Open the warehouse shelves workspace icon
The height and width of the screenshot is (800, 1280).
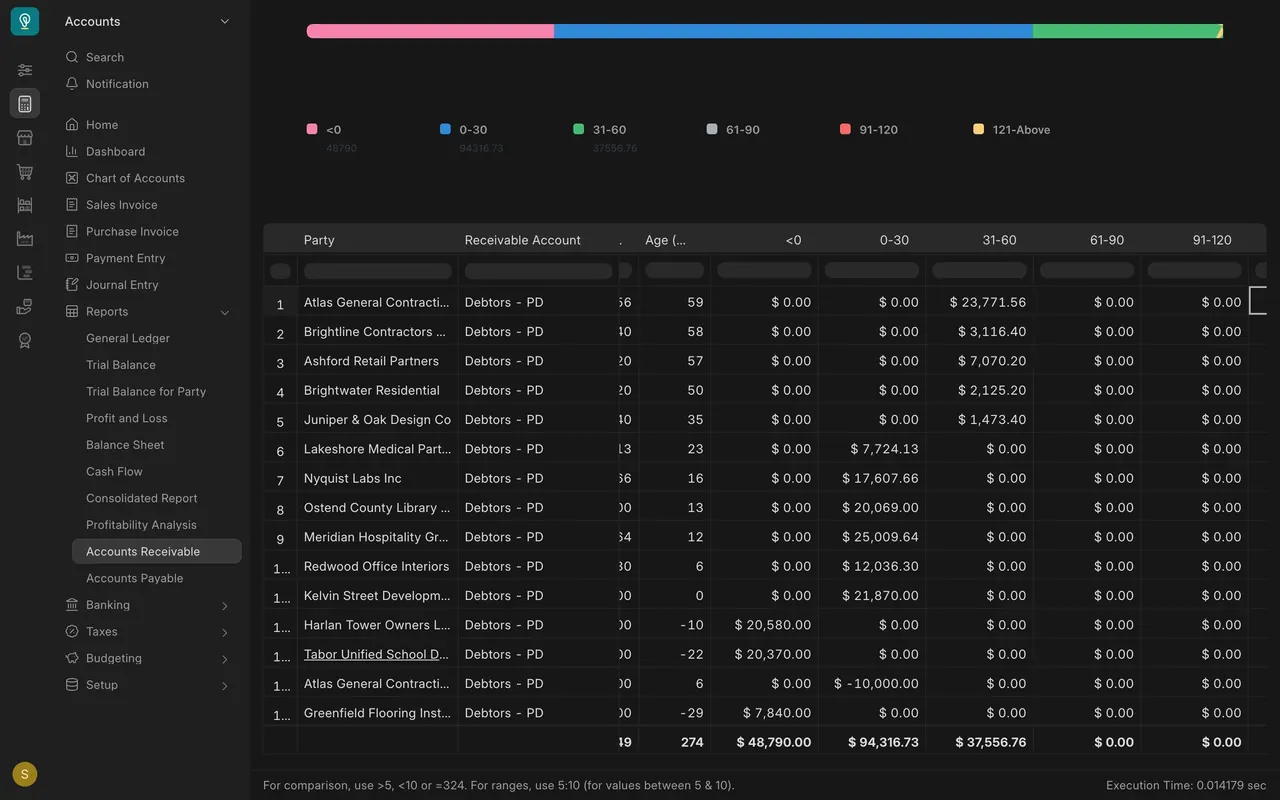tap(25, 205)
